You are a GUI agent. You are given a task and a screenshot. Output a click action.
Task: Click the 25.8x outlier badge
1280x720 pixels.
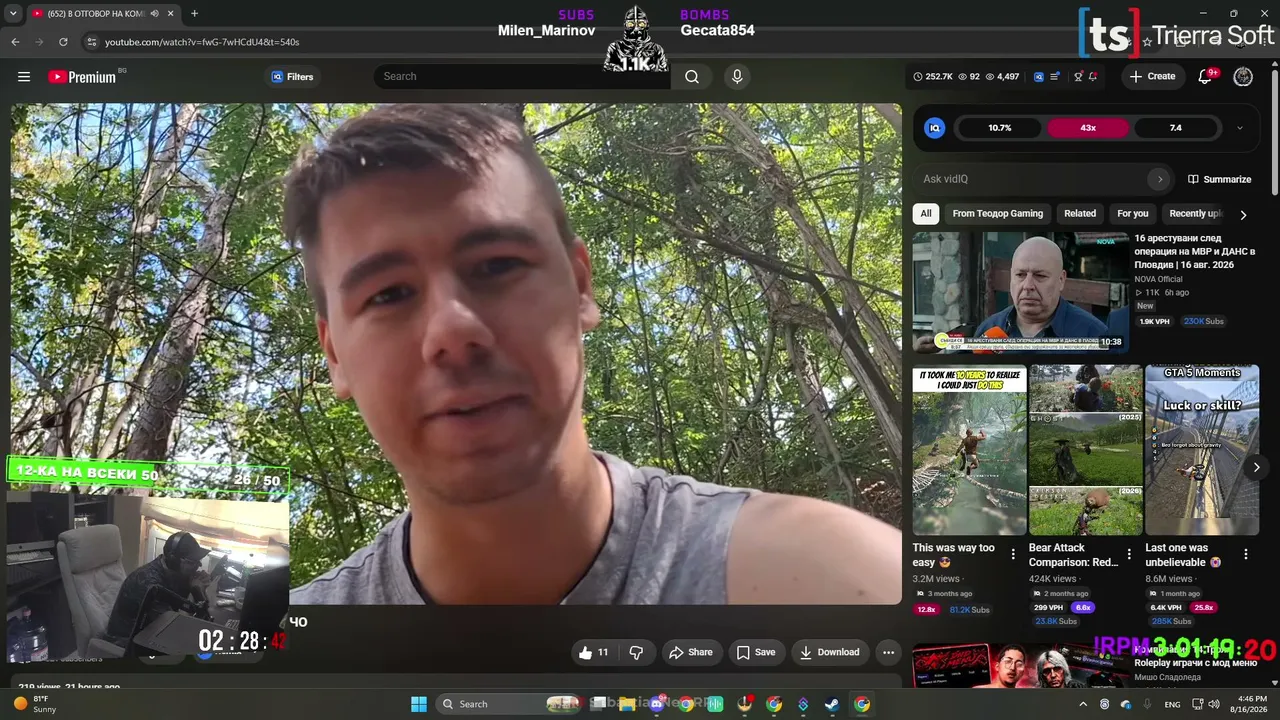(1204, 607)
